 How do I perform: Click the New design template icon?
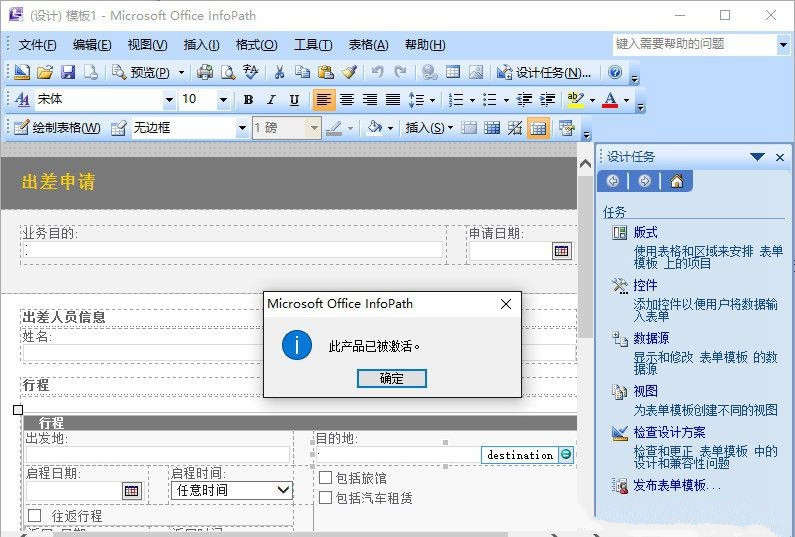22,73
